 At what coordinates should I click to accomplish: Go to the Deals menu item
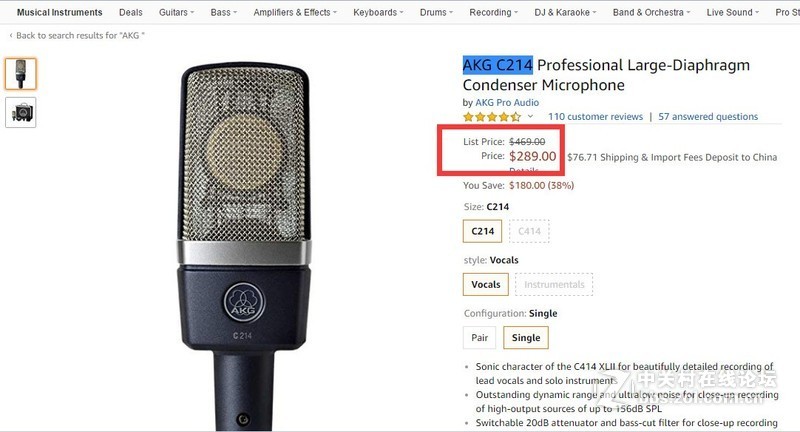pos(130,12)
